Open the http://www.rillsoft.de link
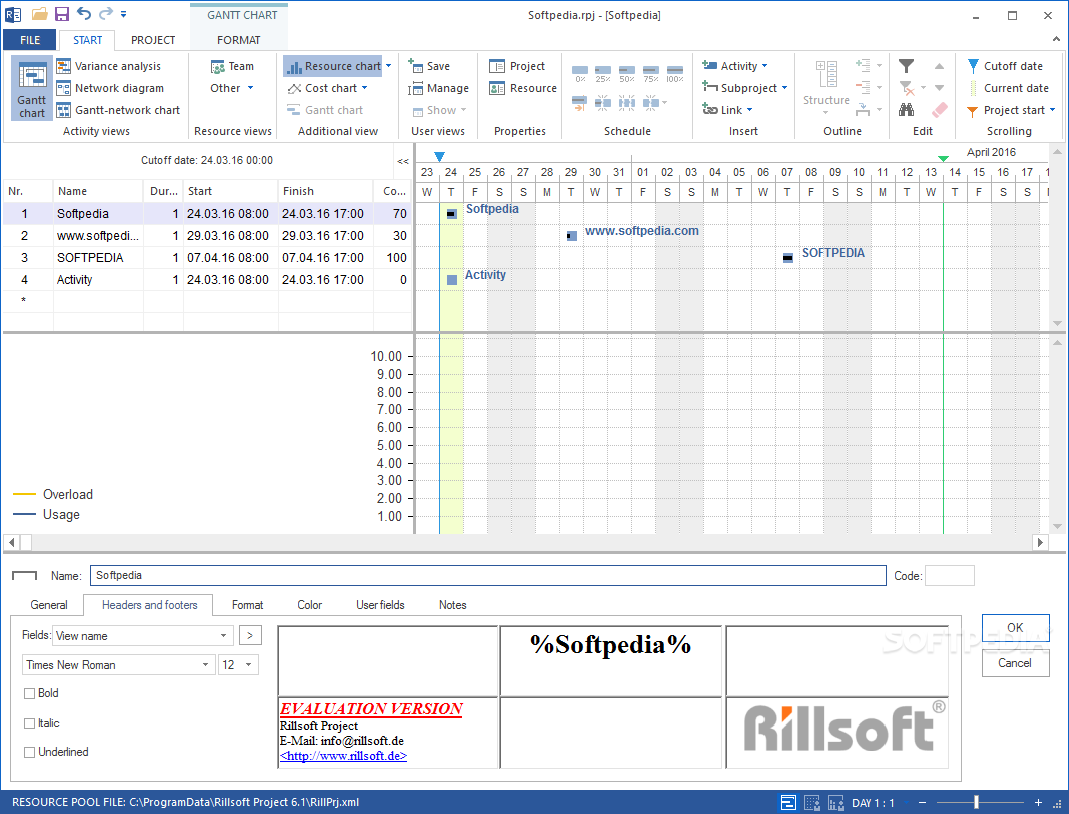The image size is (1069, 814). tap(343, 756)
